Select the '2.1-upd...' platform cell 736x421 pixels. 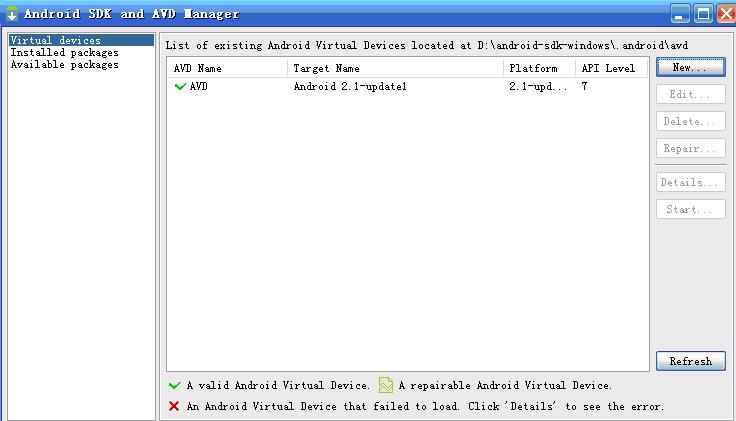pyautogui.click(x=538, y=86)
